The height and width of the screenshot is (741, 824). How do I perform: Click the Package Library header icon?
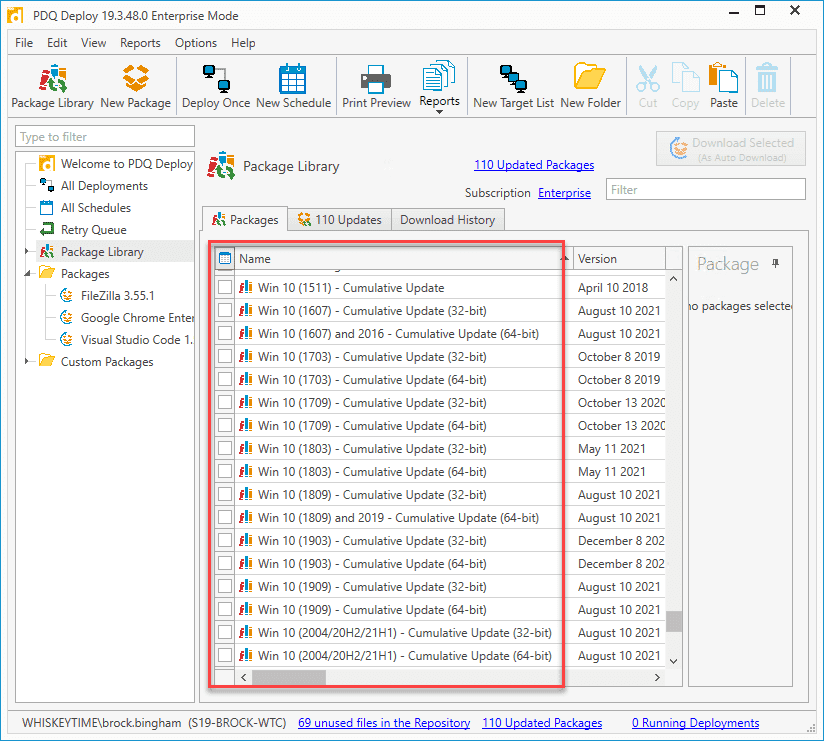(221, 166)
